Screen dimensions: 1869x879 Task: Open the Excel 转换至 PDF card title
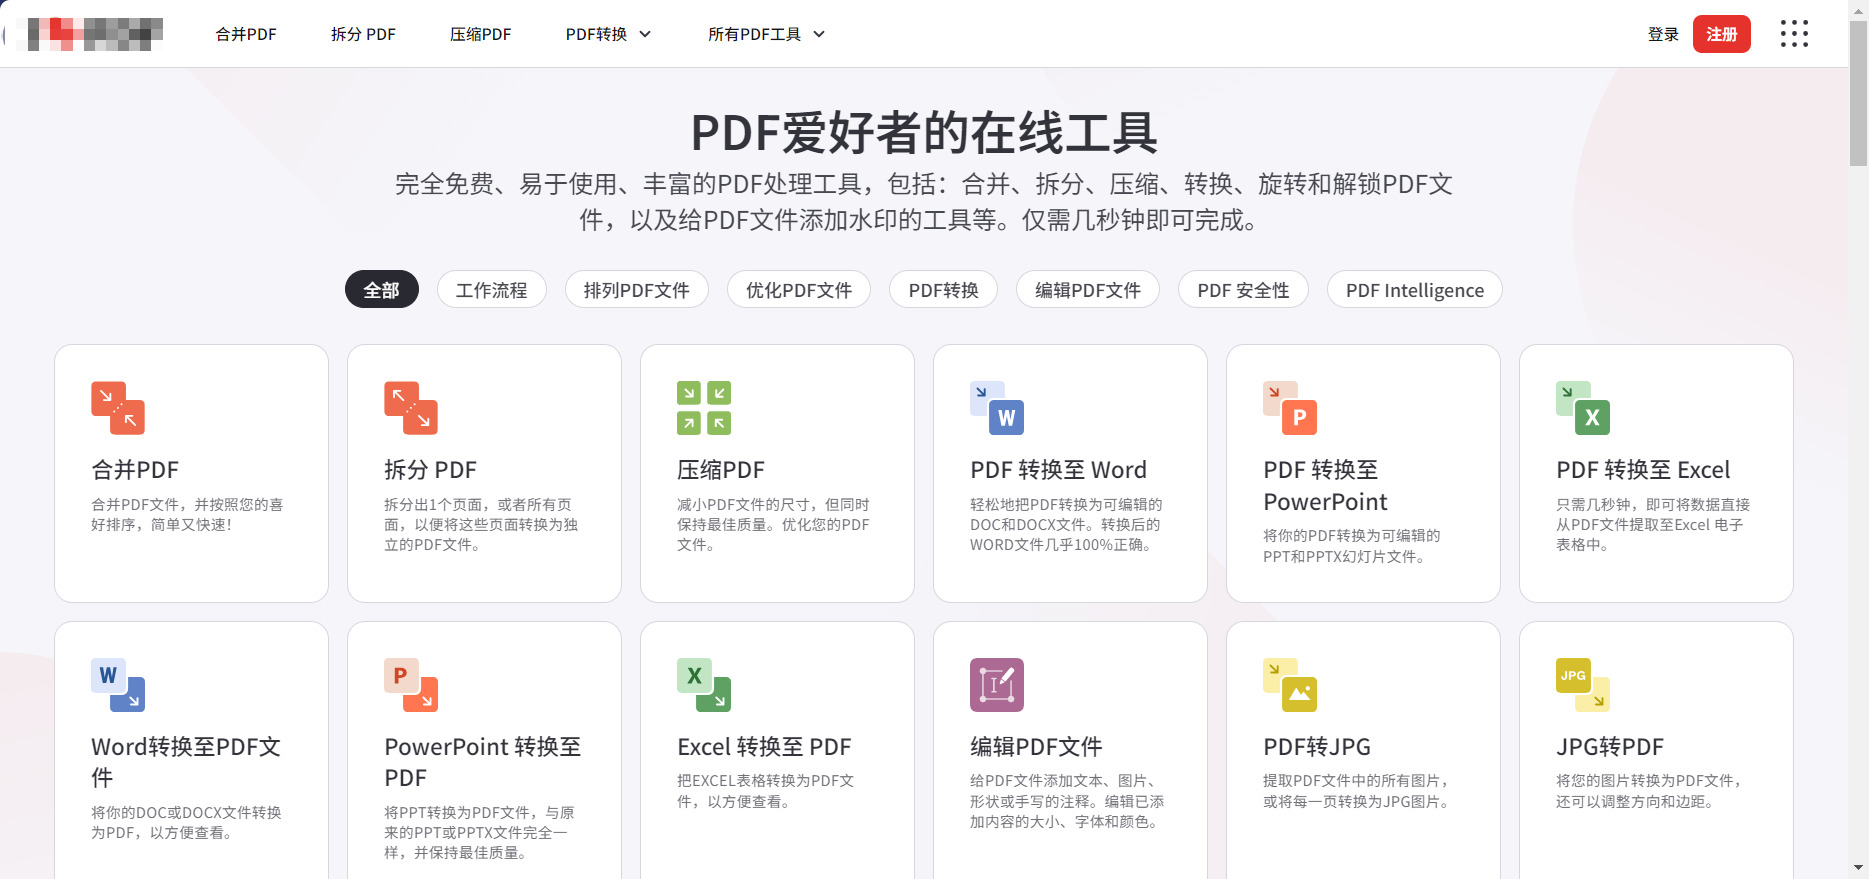[x=764, y=747]
